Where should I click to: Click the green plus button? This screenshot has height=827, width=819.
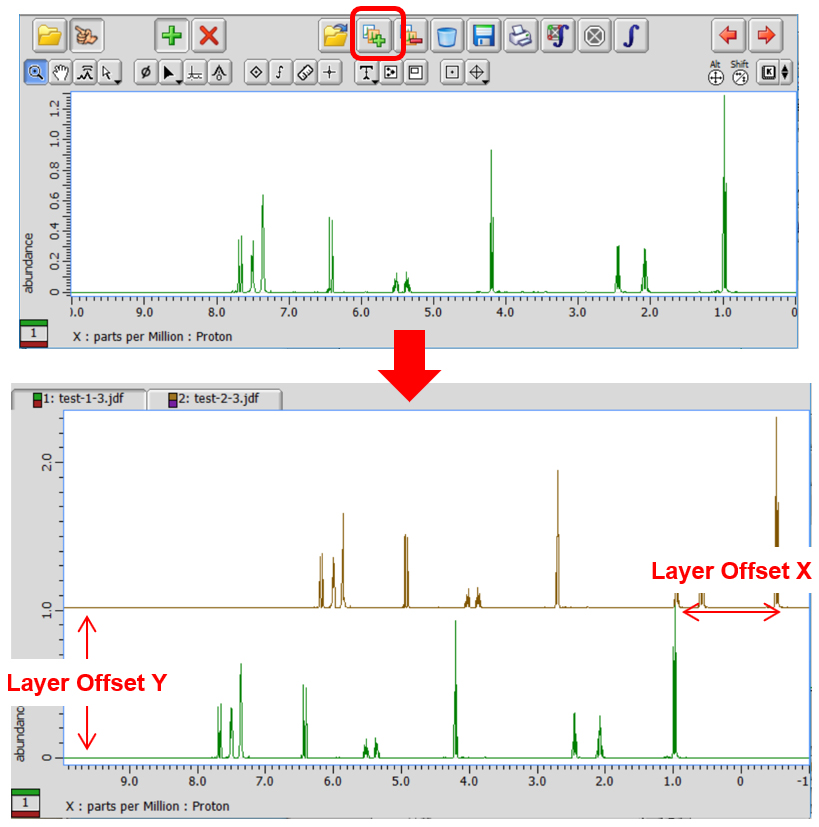[x=171, y=36]
